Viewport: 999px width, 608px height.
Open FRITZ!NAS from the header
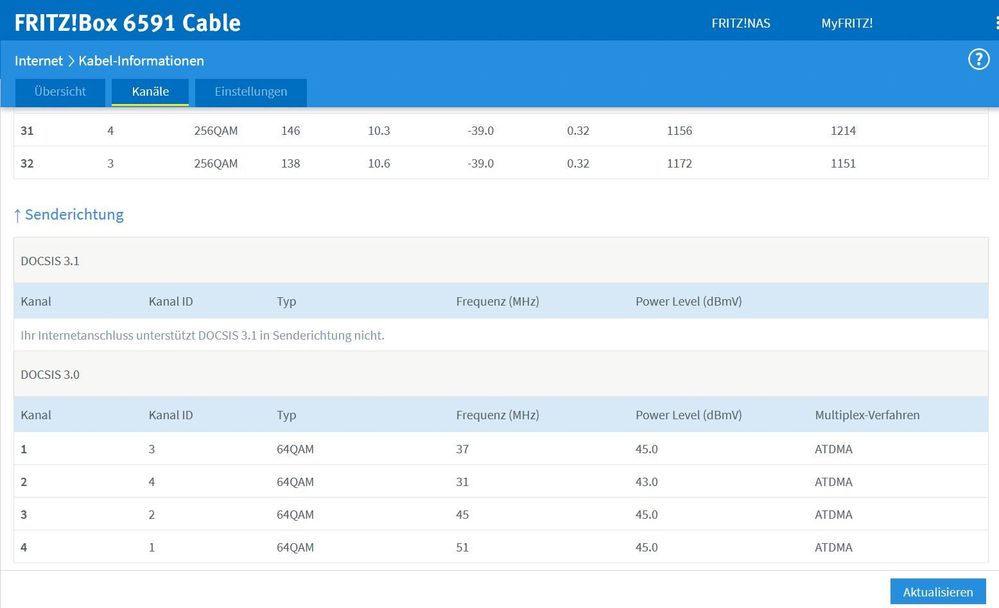740,22
